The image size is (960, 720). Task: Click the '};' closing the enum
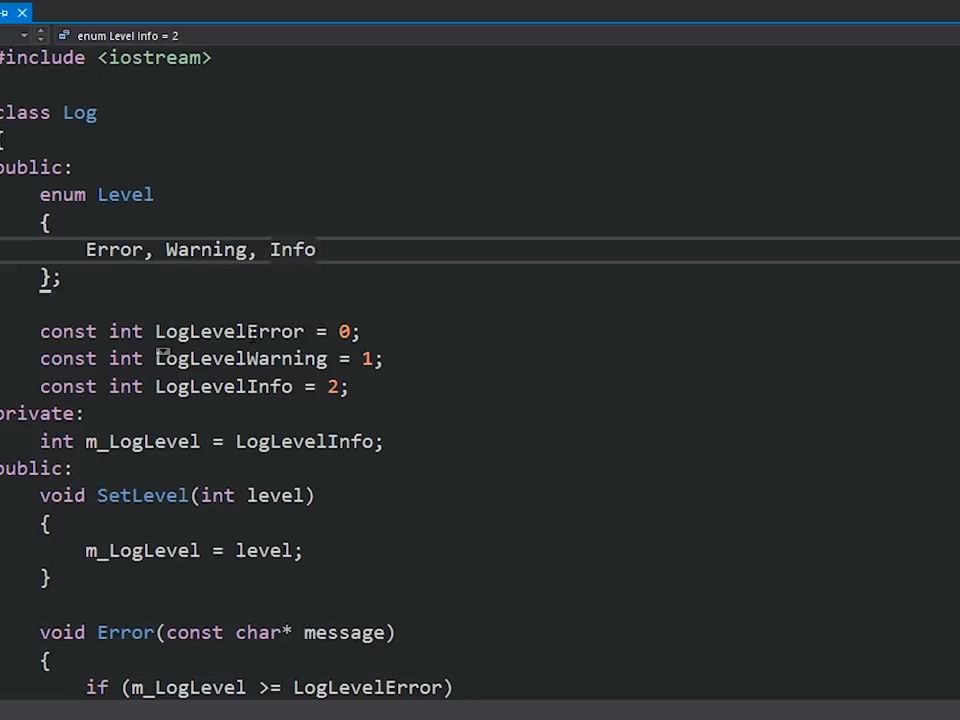[50, 278]
